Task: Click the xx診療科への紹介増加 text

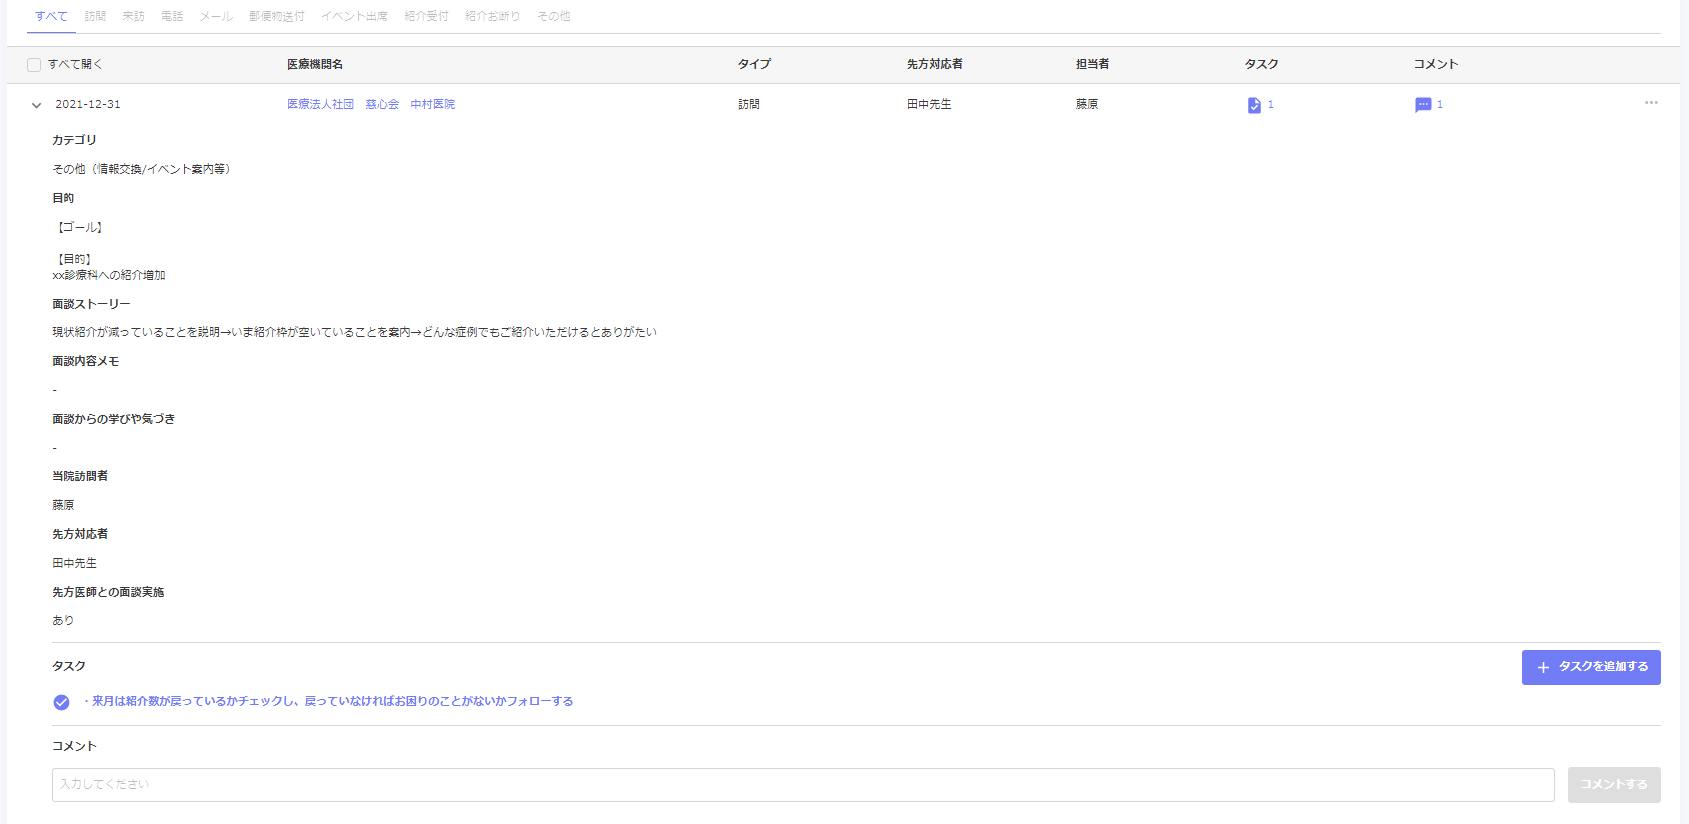Action: pyautogui.click(x=109, y=275)
